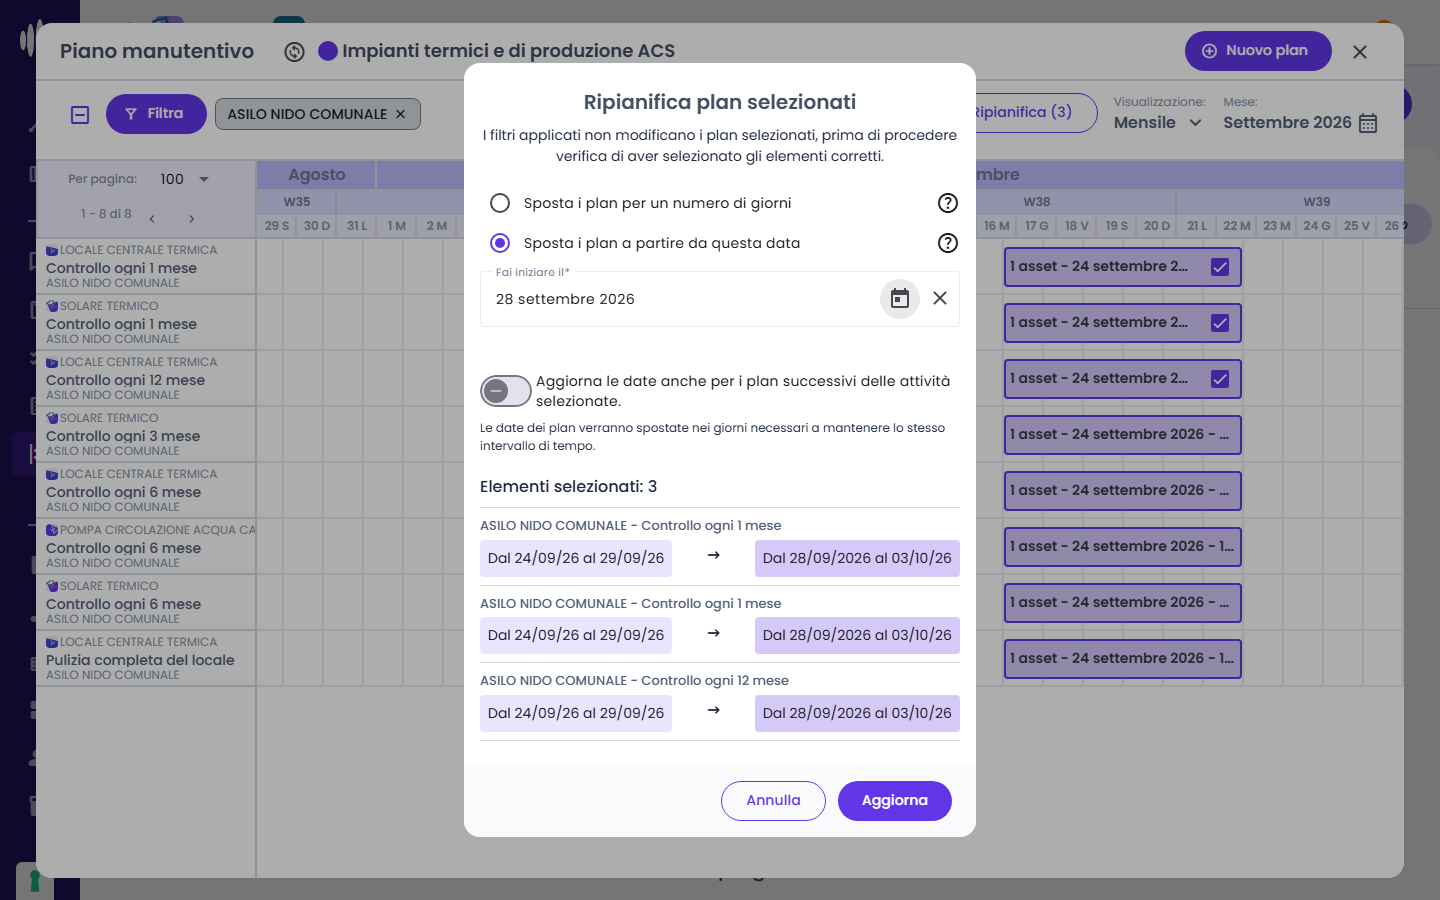Click the W38 week header
The width and height of the screenshot is (1440, 900).
1037,202
